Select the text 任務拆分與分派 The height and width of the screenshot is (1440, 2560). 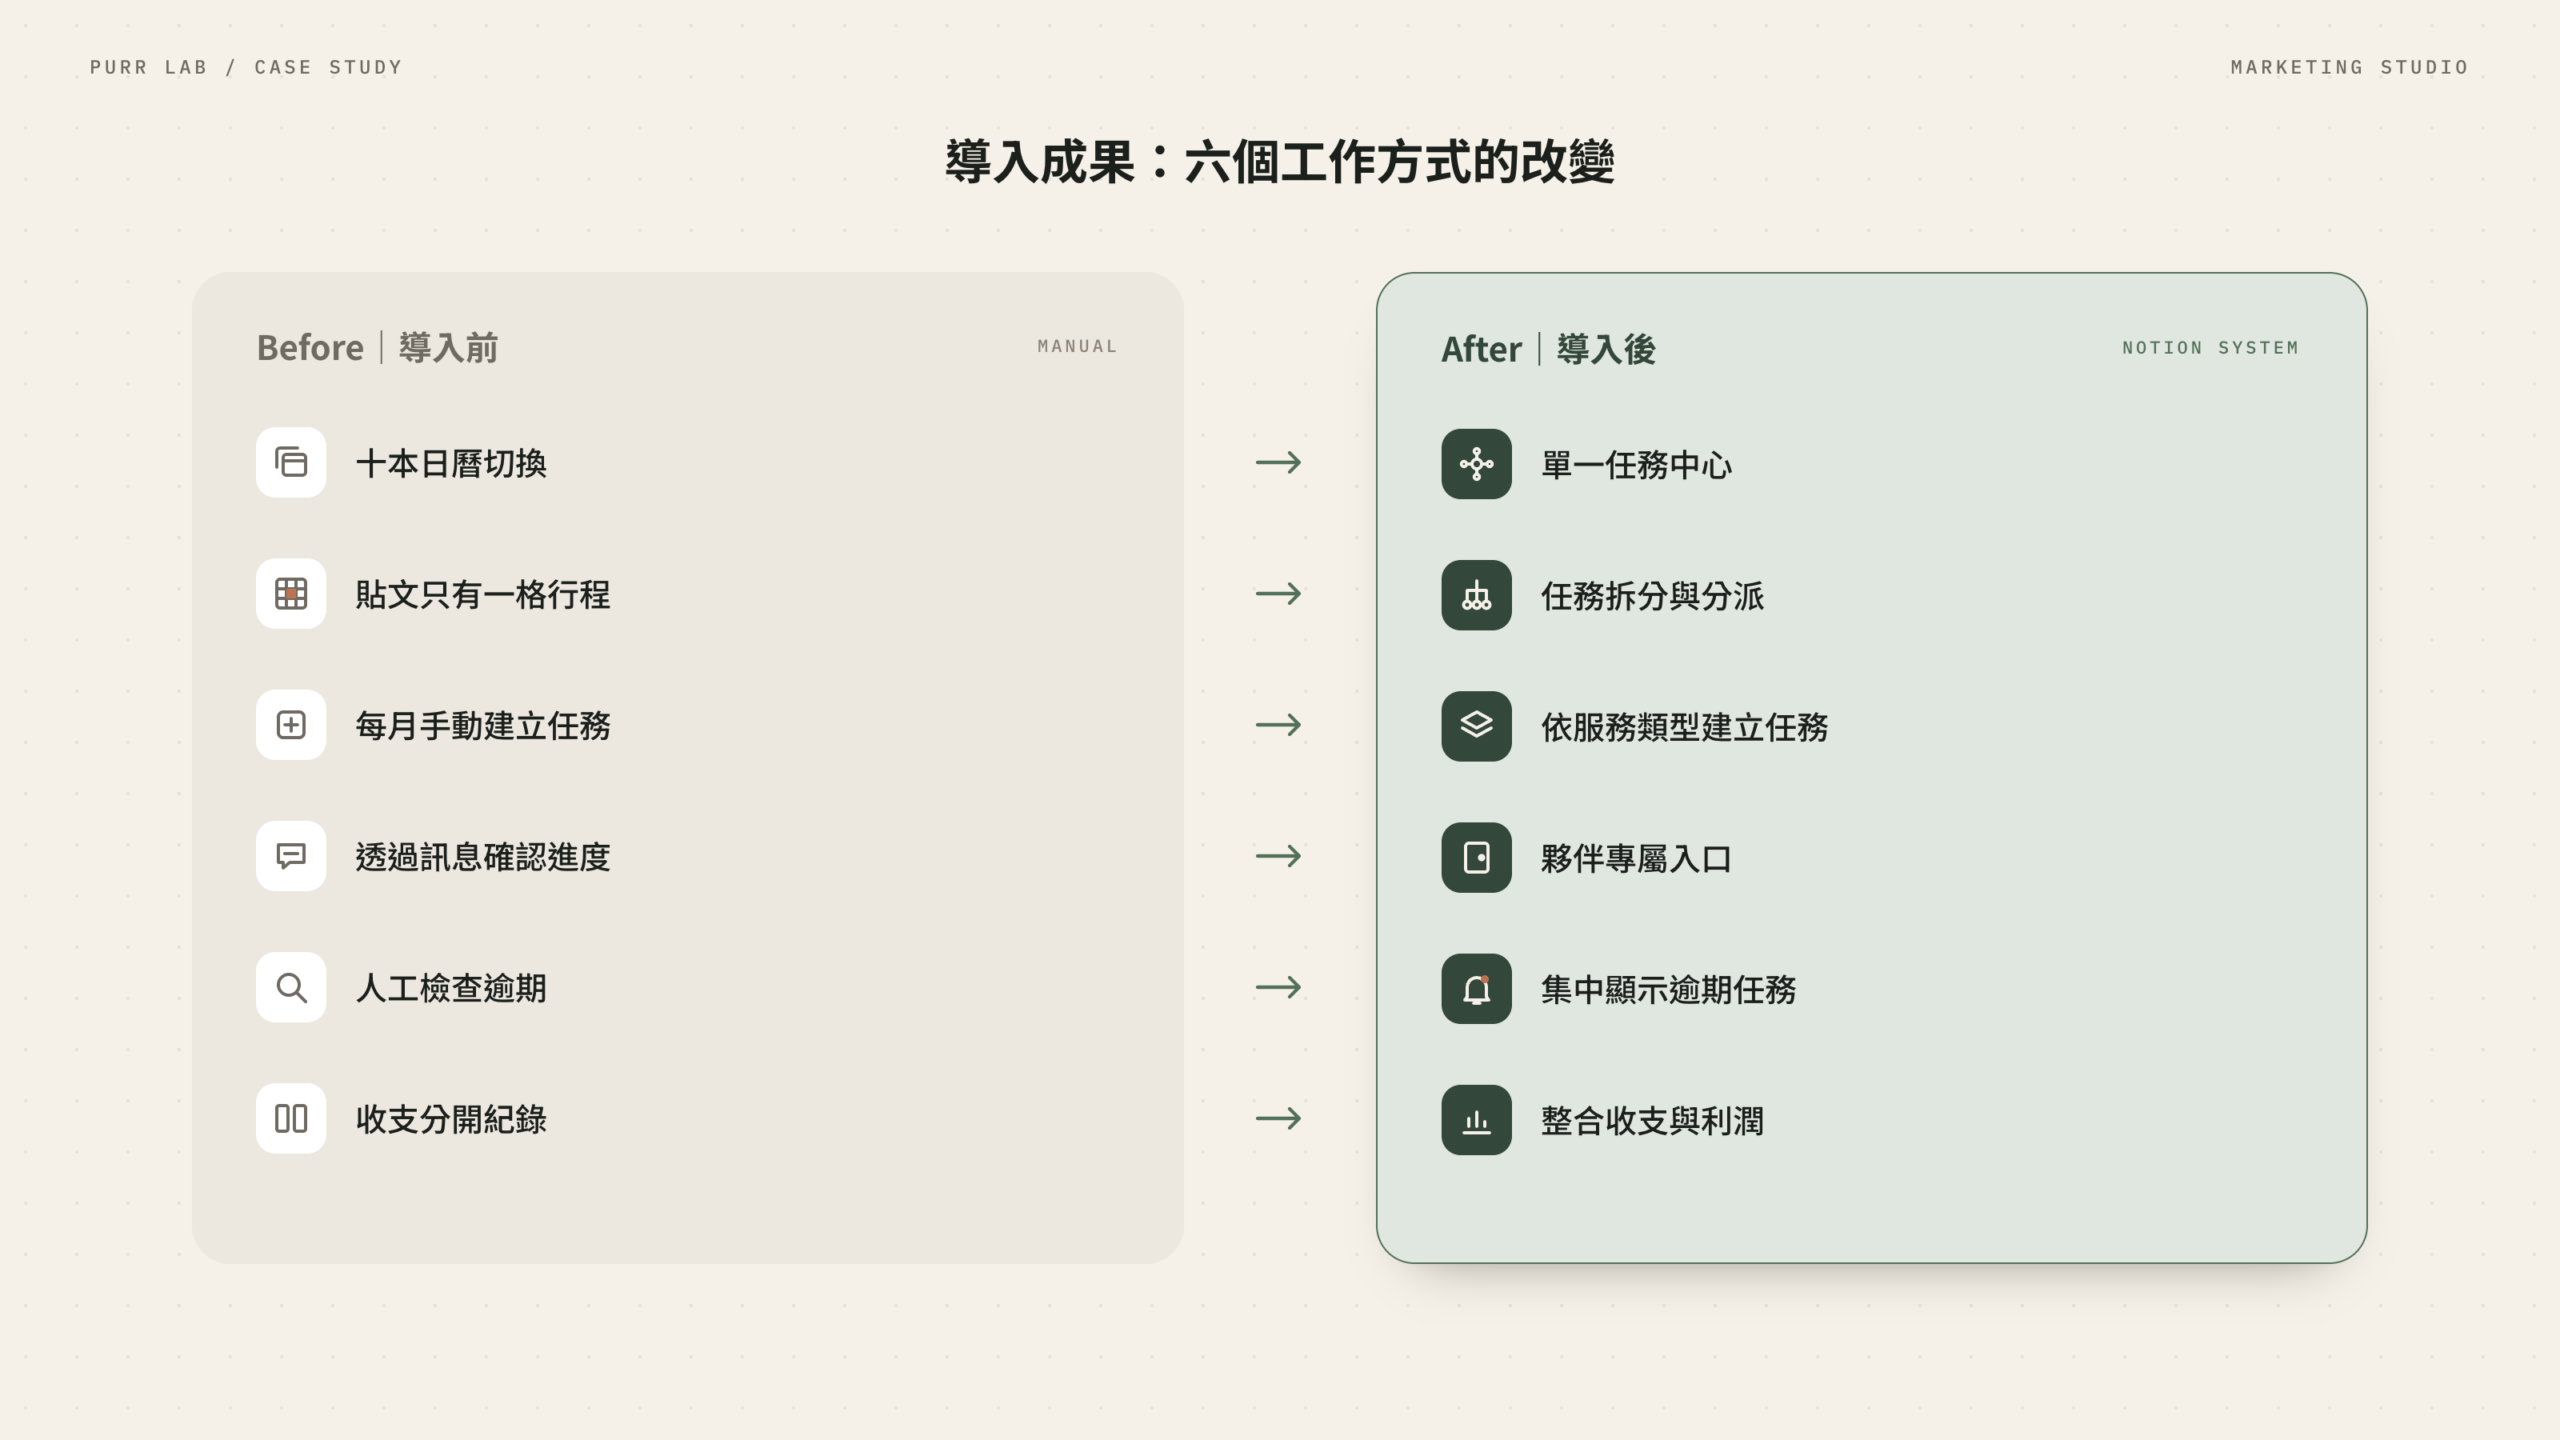coord(1652,595)
